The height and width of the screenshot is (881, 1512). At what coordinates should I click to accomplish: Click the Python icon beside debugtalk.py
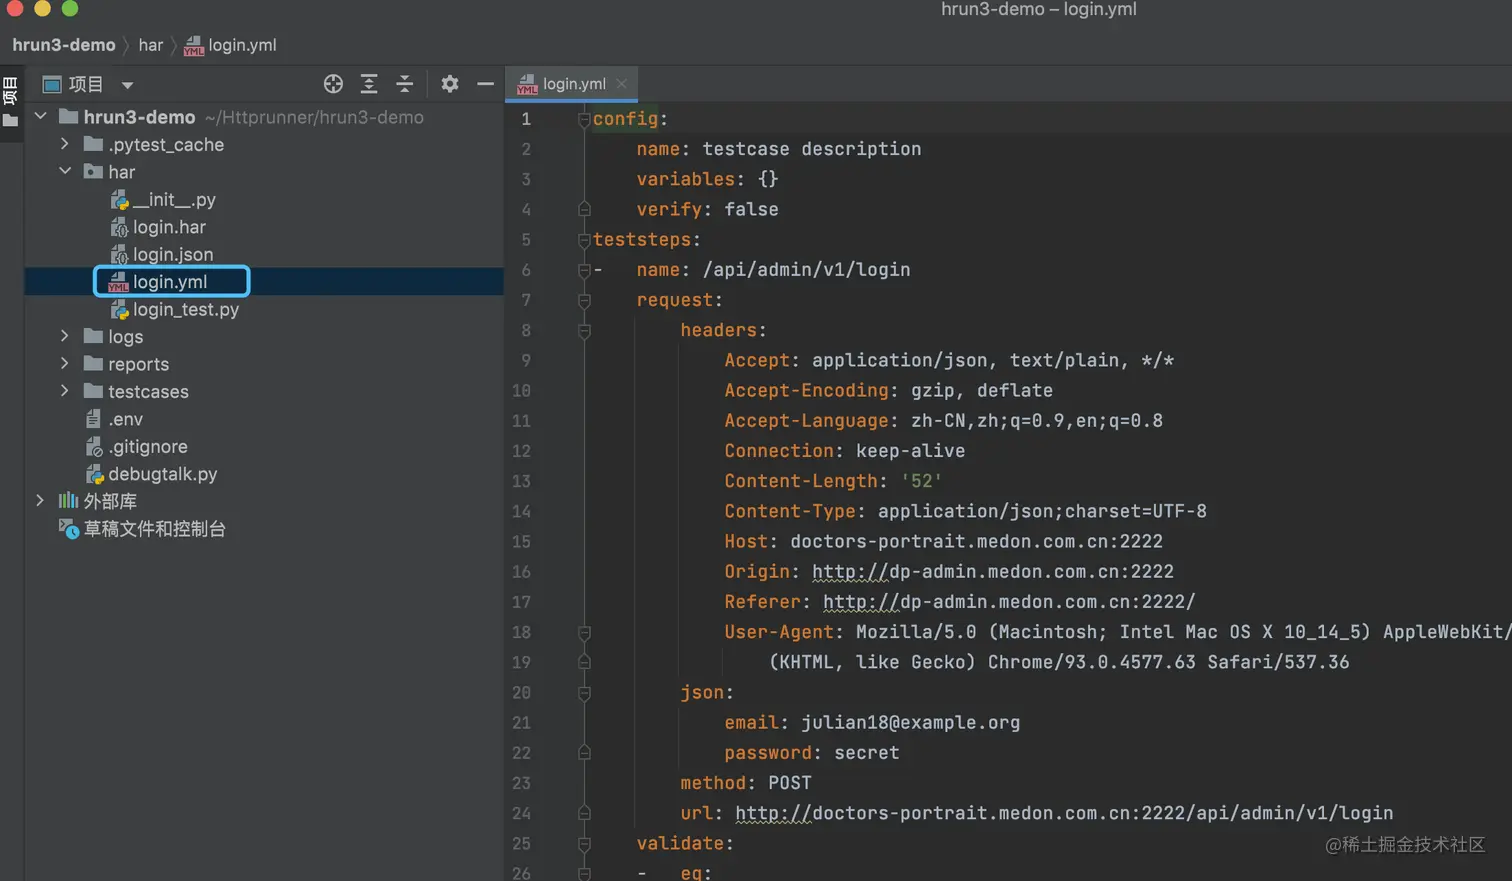(x=94, y=474)
